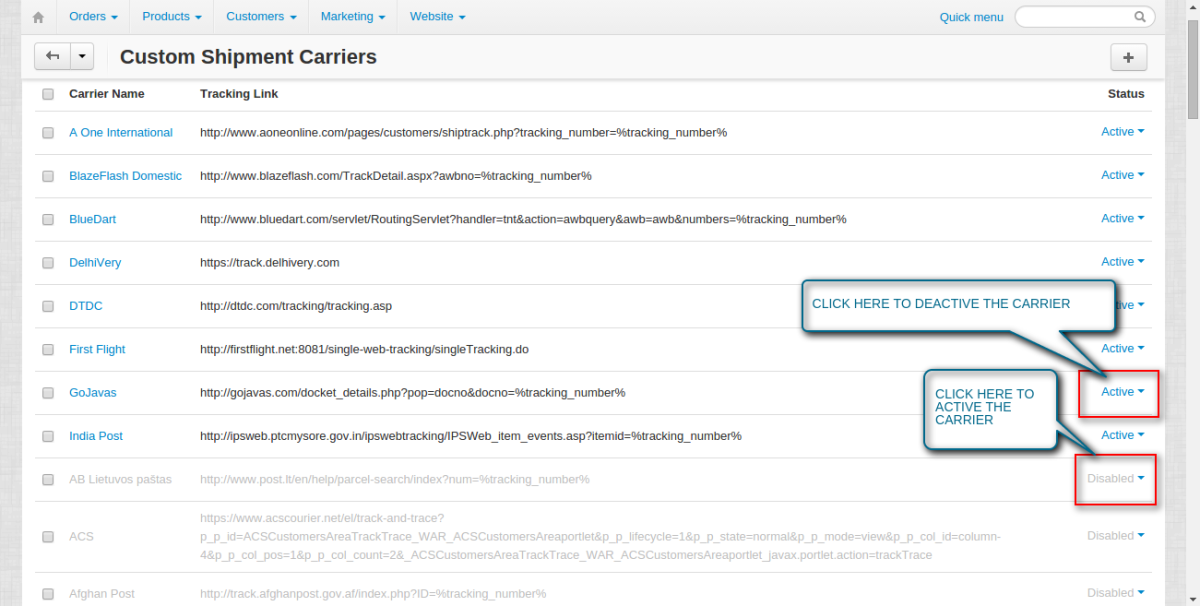Click the track.delhivery.com tracking link text
Image resolution: width=1200 pixels, height=606 pixels.
coord(270,262)
